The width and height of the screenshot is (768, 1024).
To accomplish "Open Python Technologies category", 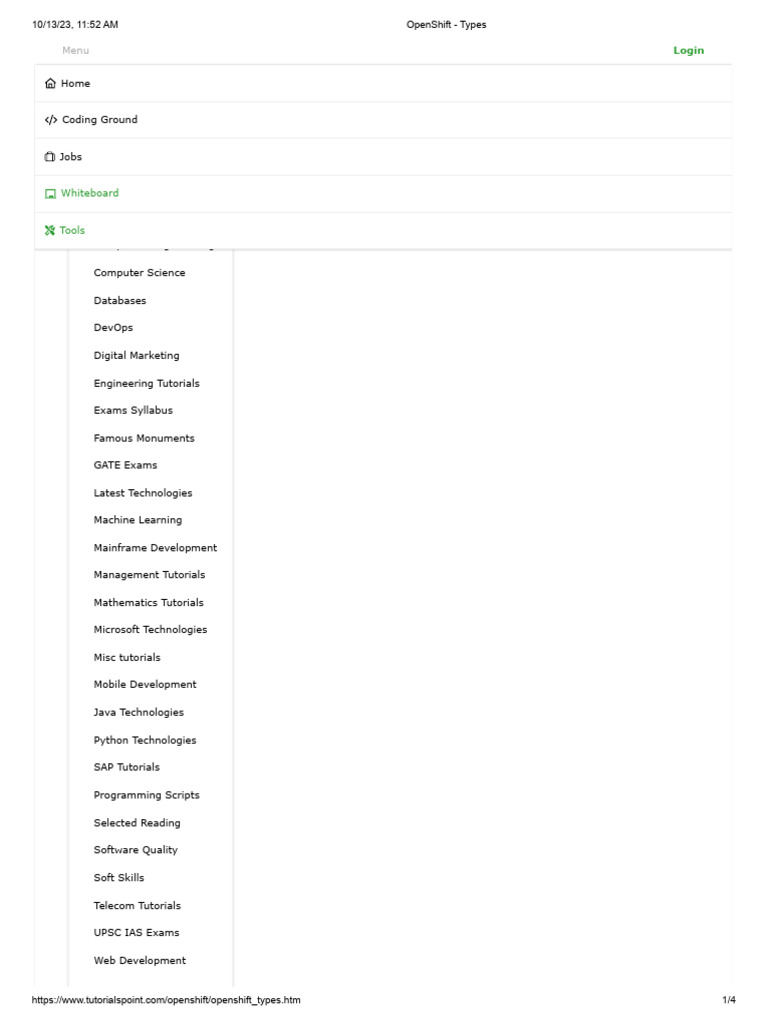I will coord(145,741).
